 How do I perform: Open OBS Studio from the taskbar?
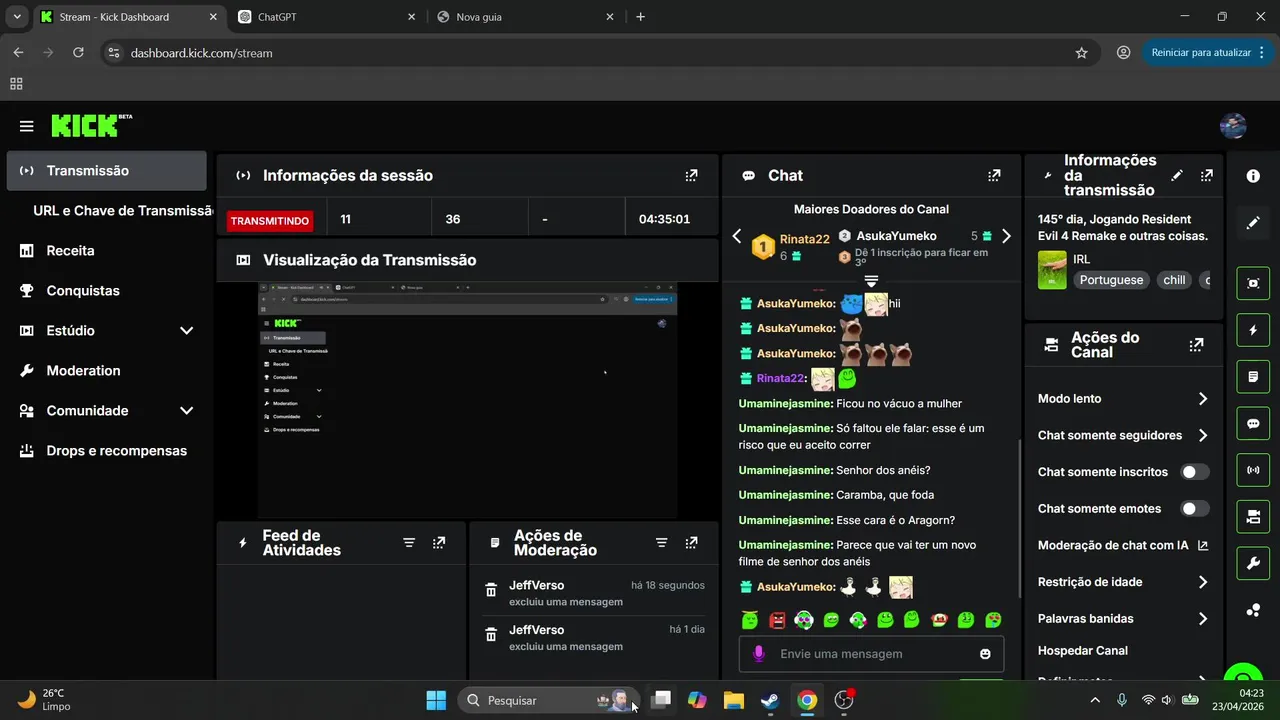[x=844, y=700]
